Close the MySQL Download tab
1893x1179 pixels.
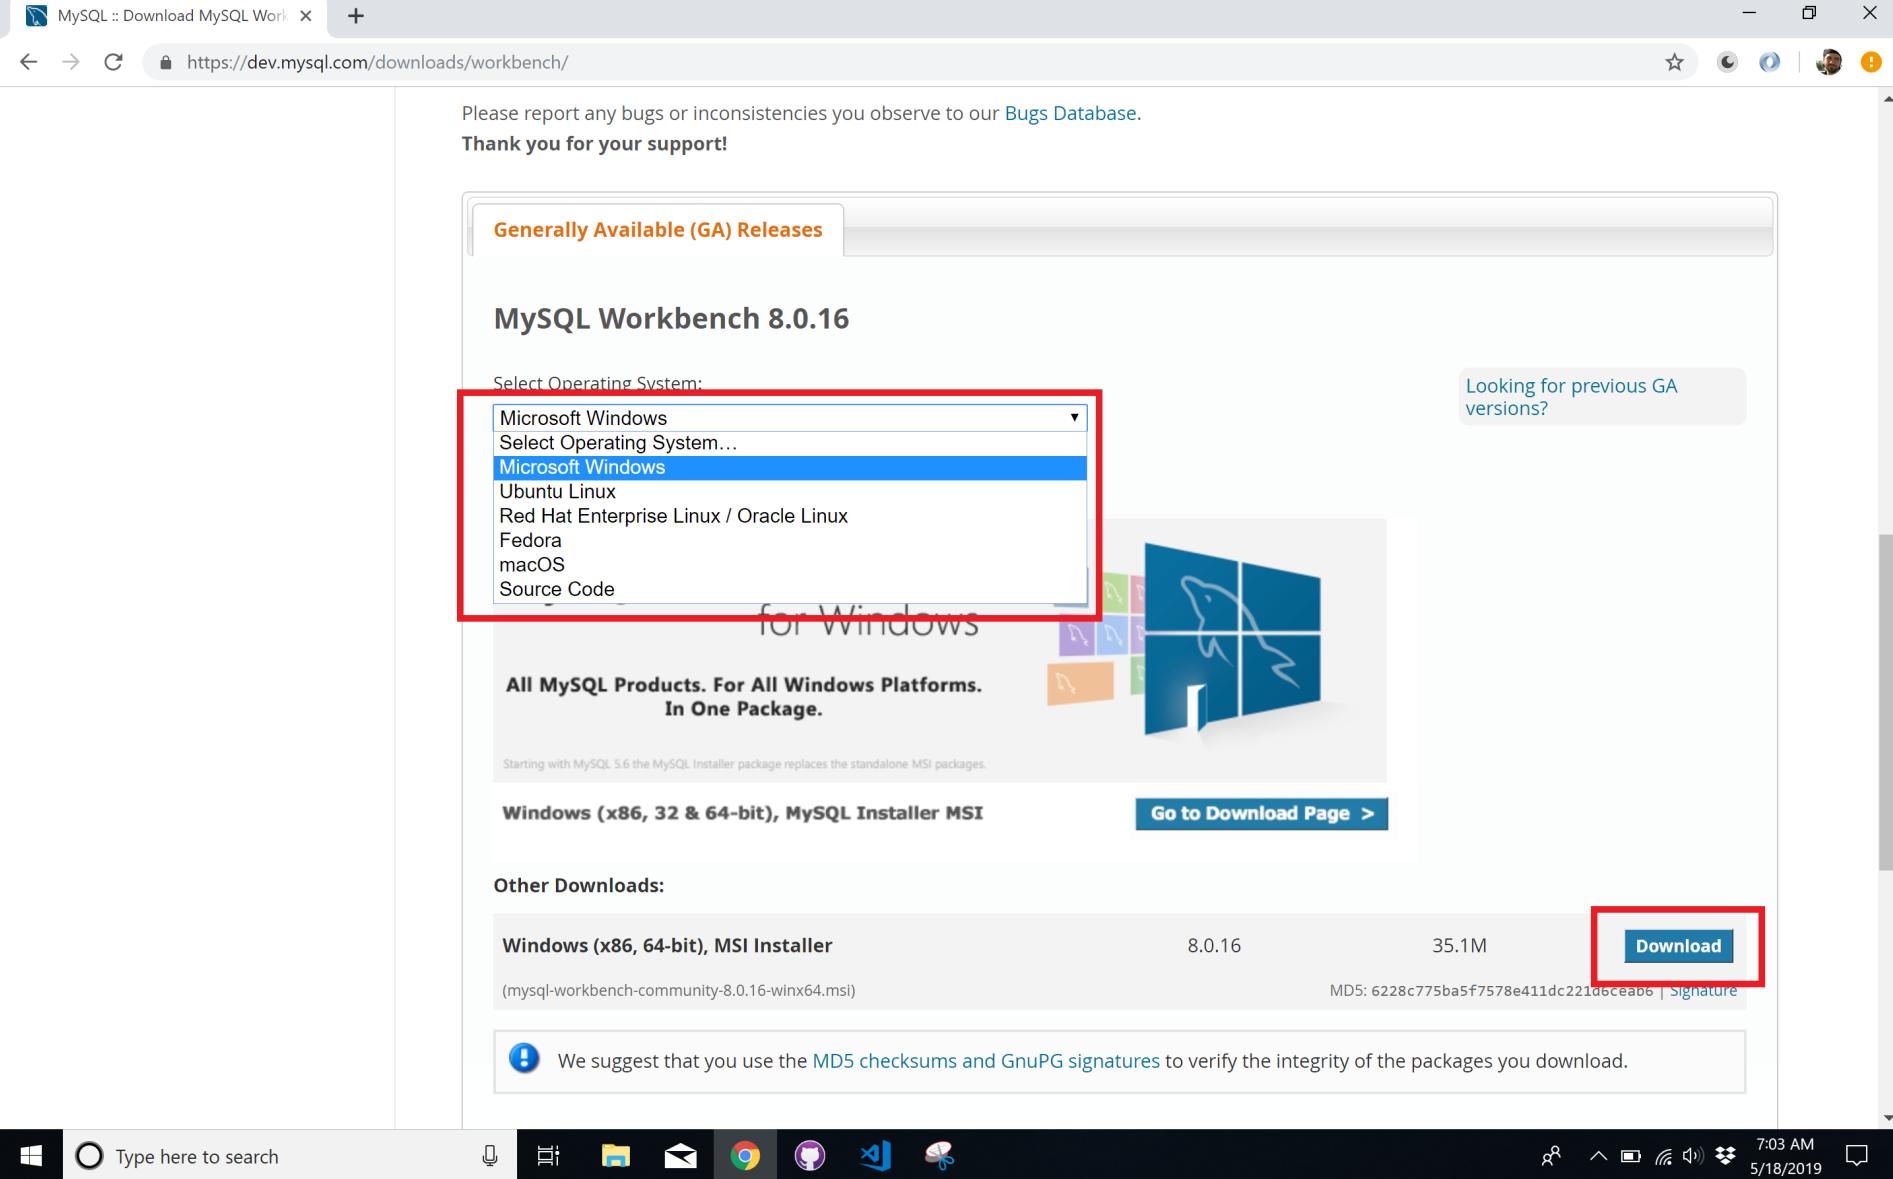click(x=306, y=16)
